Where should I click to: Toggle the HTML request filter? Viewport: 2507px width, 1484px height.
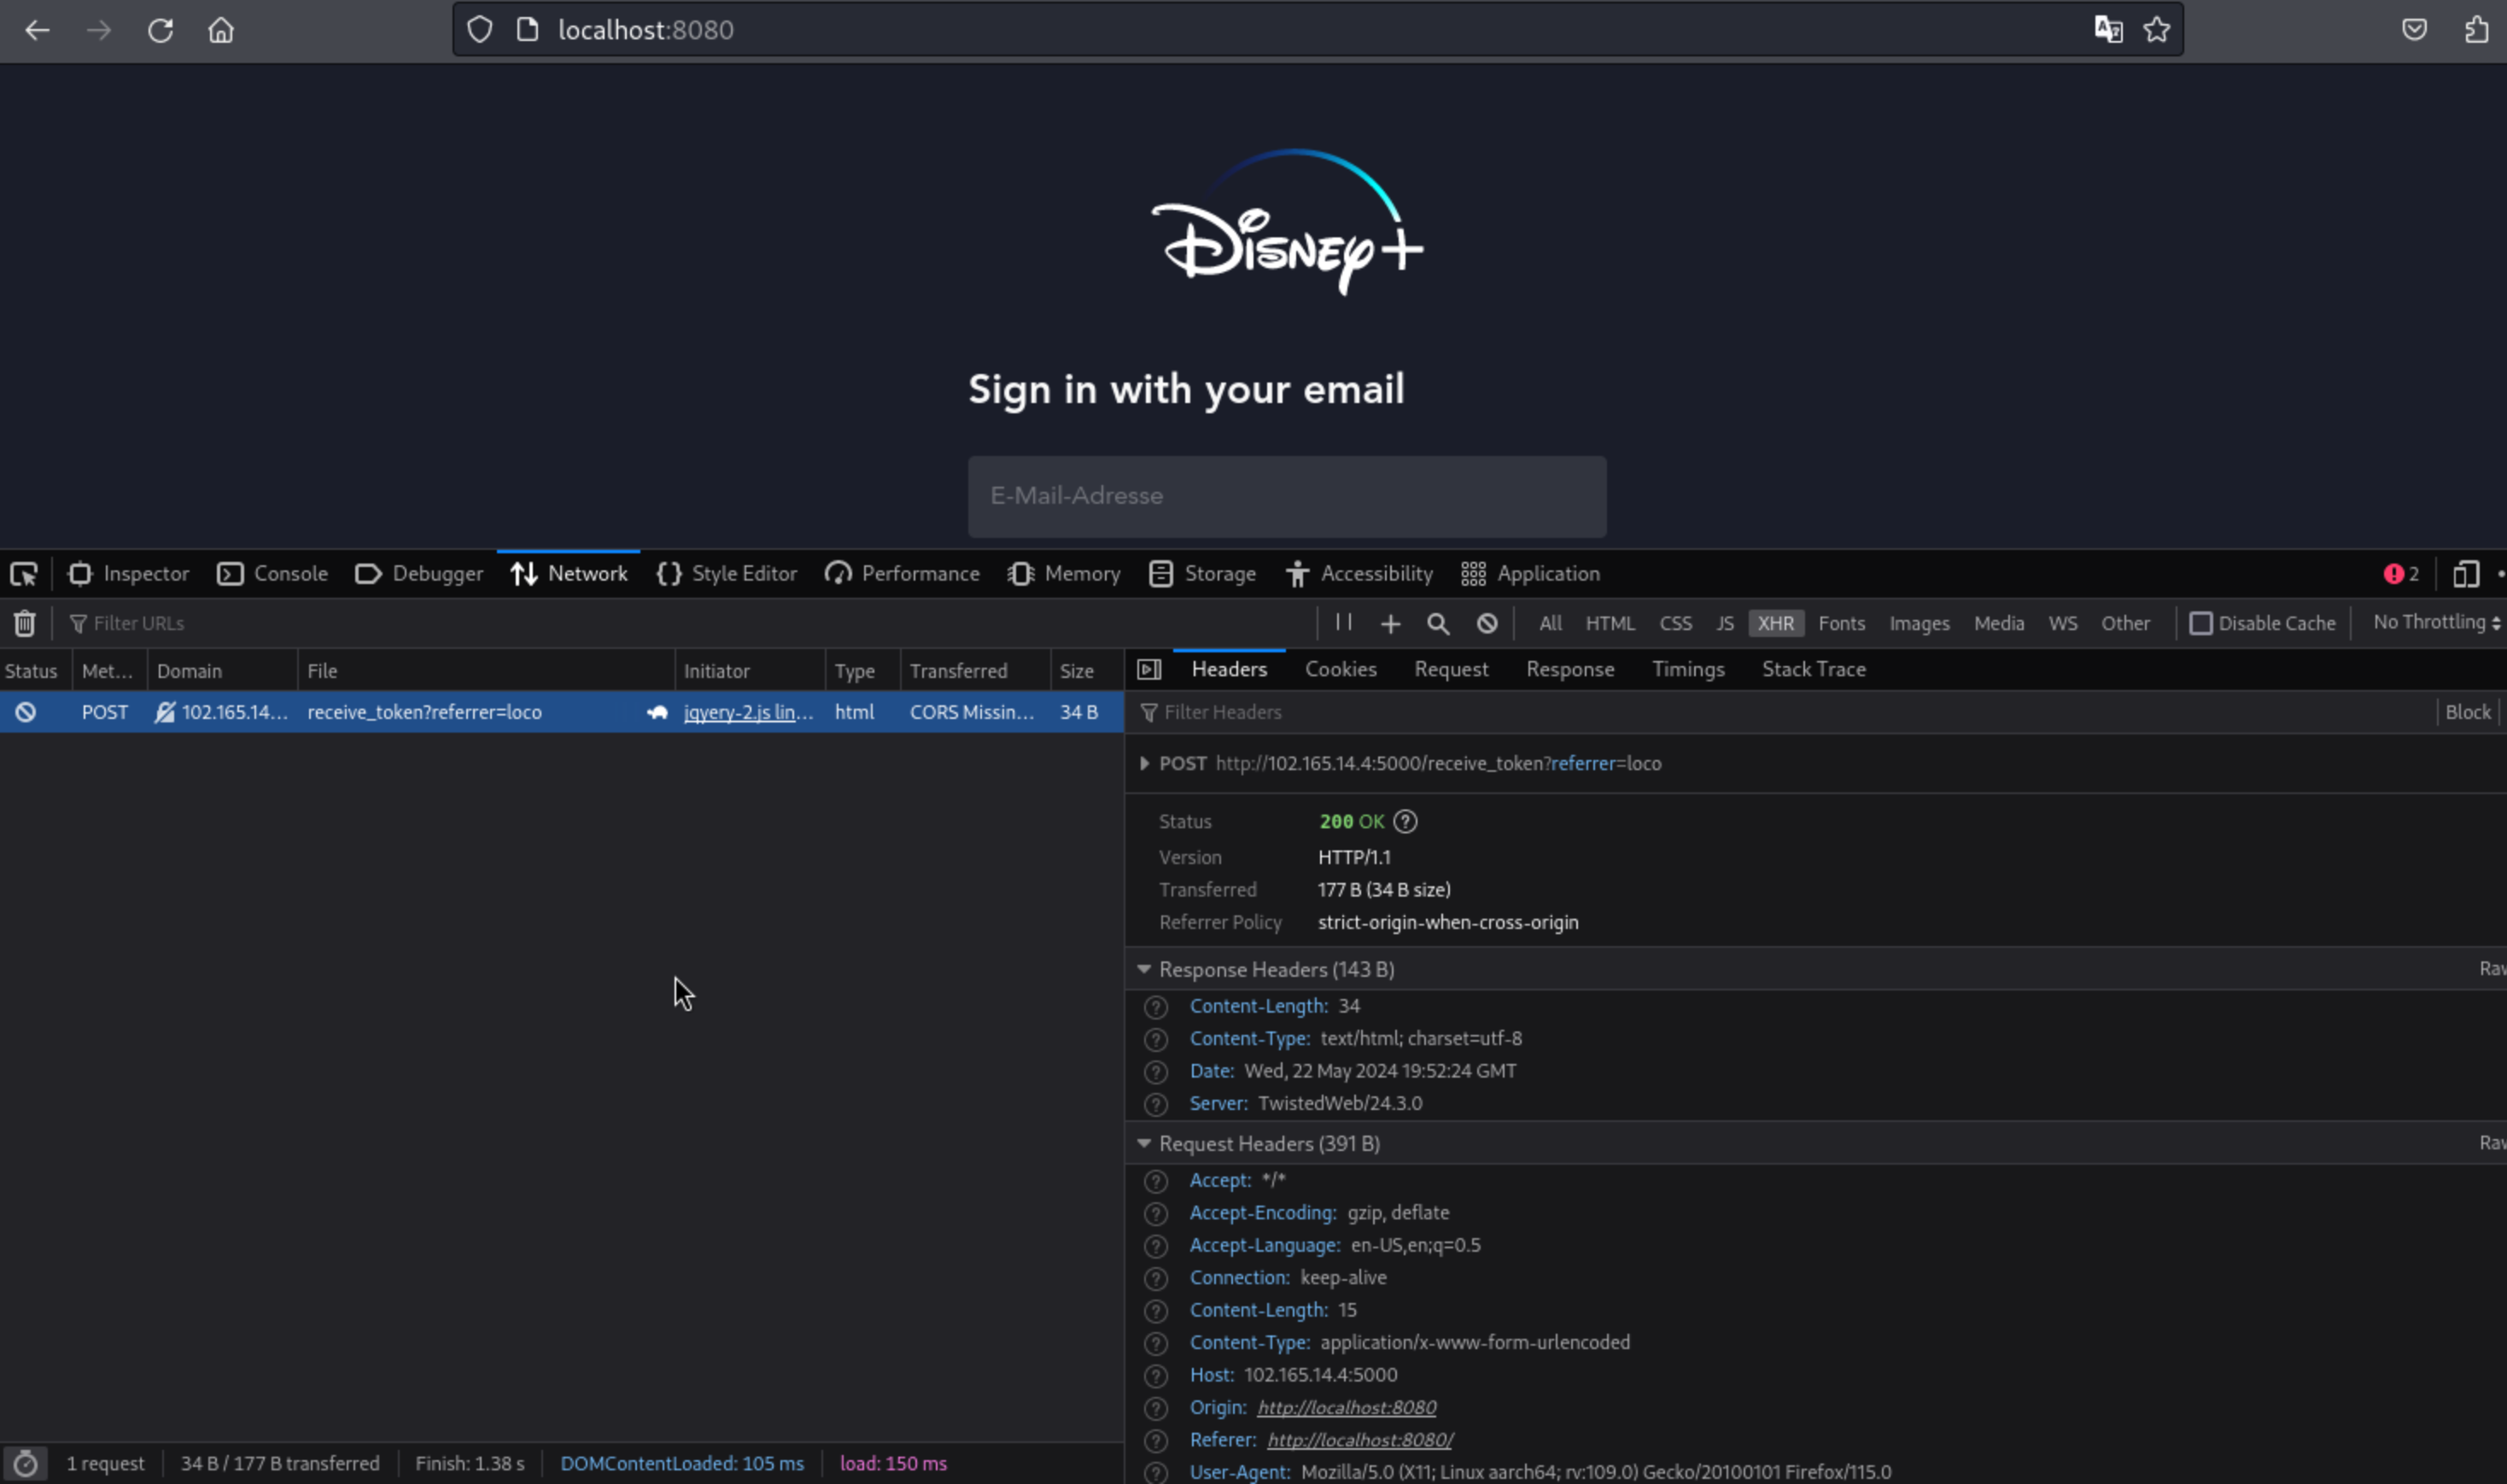(x=1610, y=624)
